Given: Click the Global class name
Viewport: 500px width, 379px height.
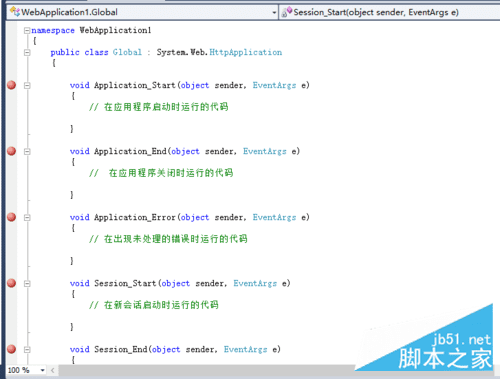Looking at the screenshot, I should [x=127, y=52].
